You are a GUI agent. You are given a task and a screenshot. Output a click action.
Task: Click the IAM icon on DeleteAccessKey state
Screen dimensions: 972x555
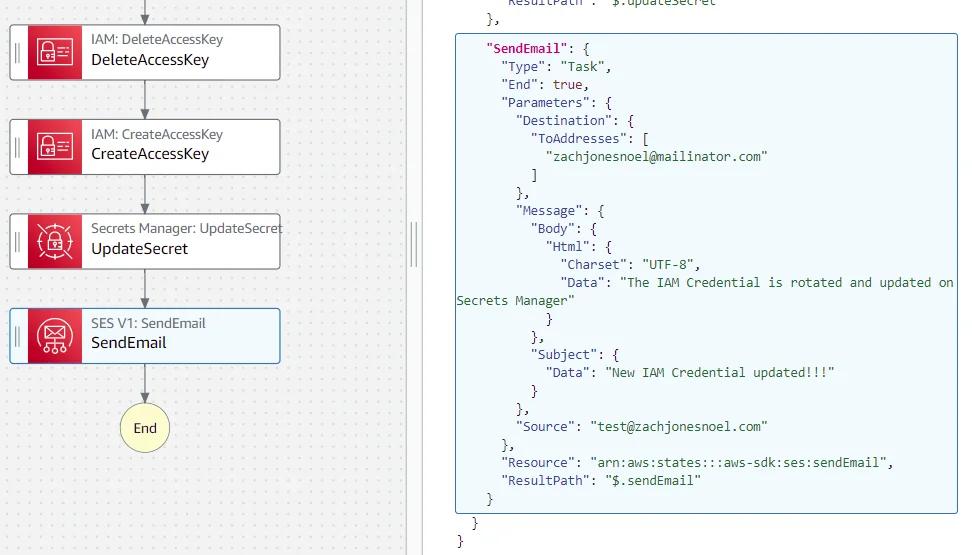pos(54,52)
